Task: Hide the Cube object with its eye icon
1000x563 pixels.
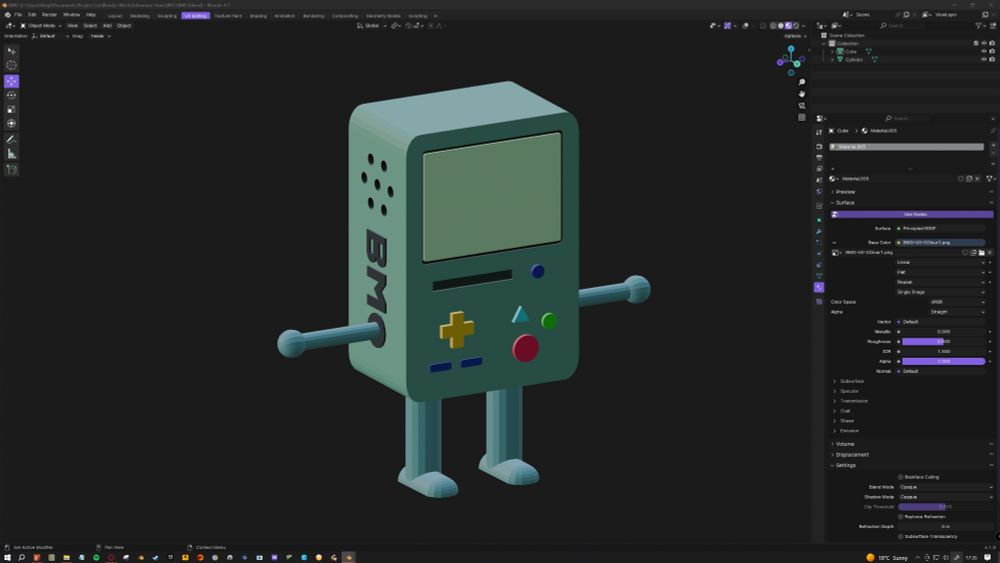Action: click(x=983, y=51)
